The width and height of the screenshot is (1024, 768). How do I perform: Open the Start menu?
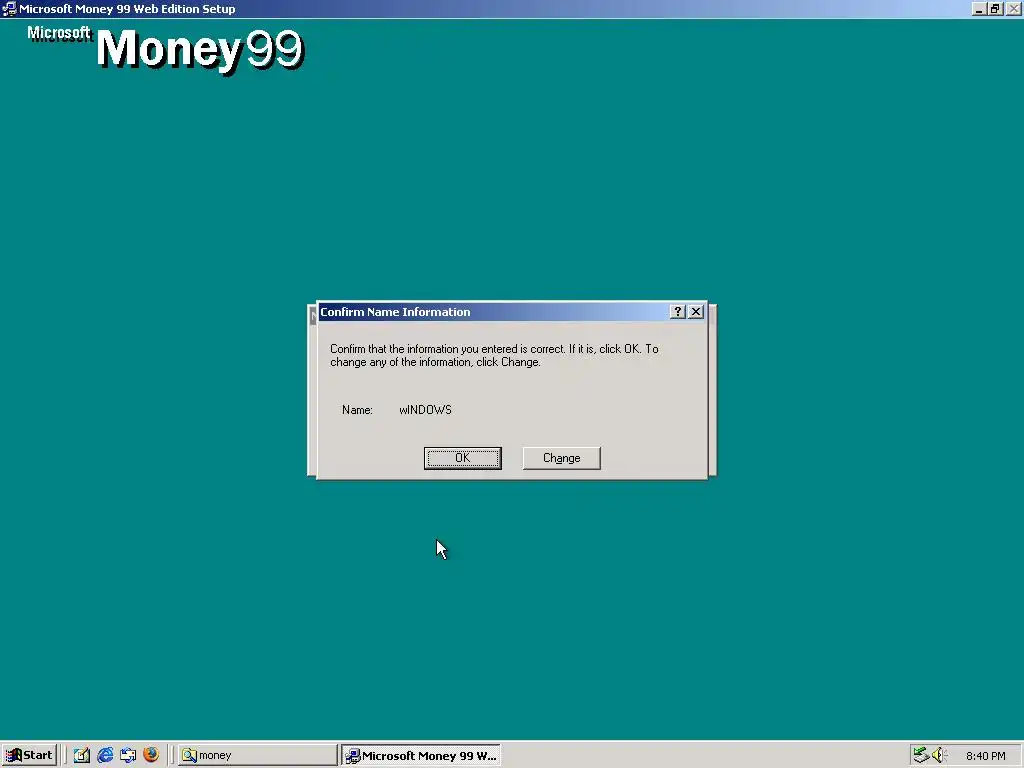29,755
